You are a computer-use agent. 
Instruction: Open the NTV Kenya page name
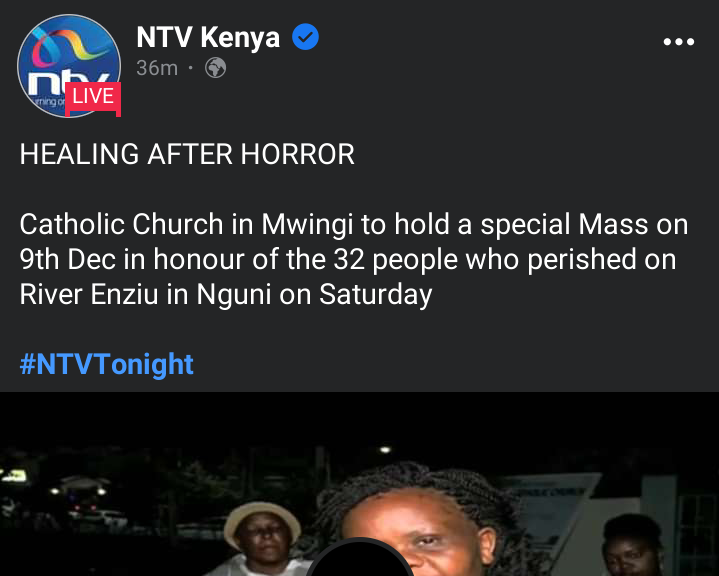(208, 37)
